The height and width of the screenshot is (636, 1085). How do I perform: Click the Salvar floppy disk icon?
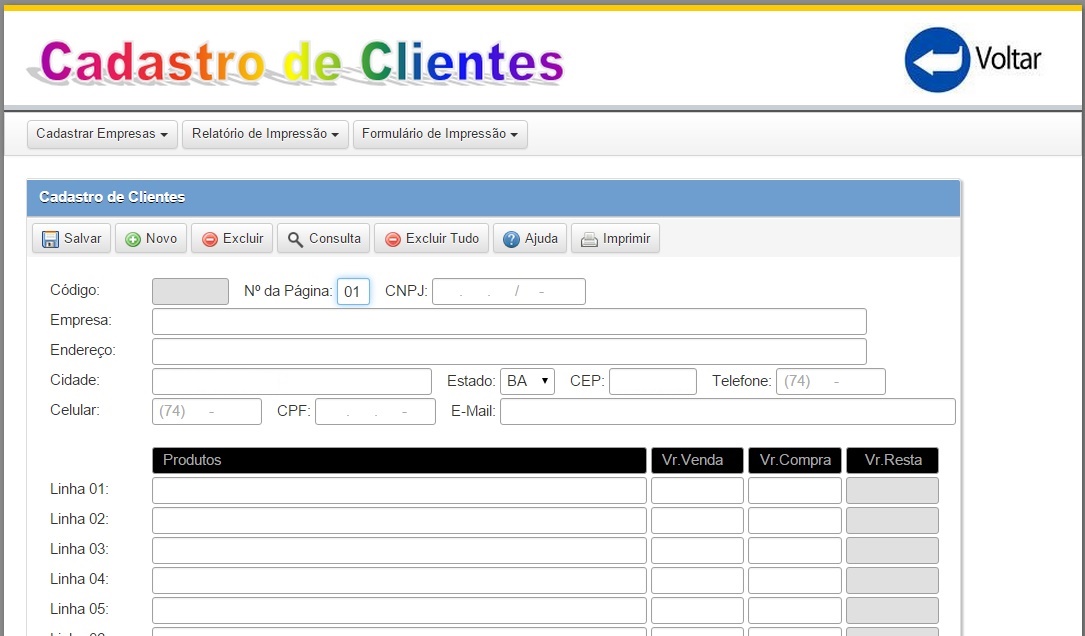[50, 239]
